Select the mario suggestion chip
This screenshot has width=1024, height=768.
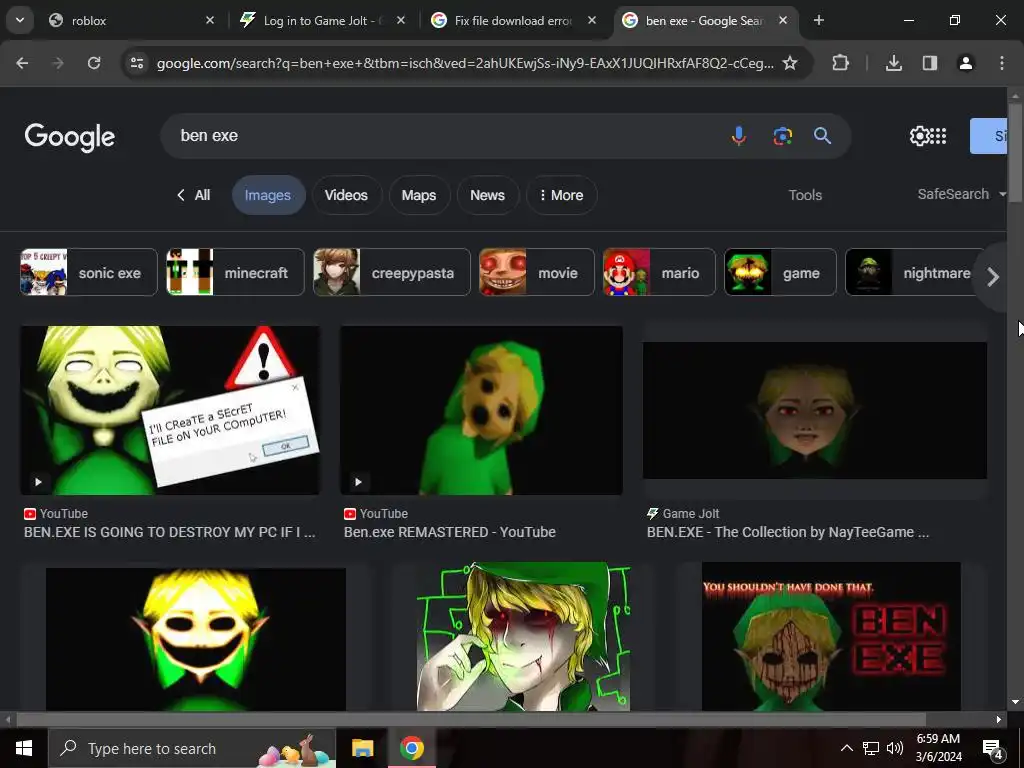point(659,272)
